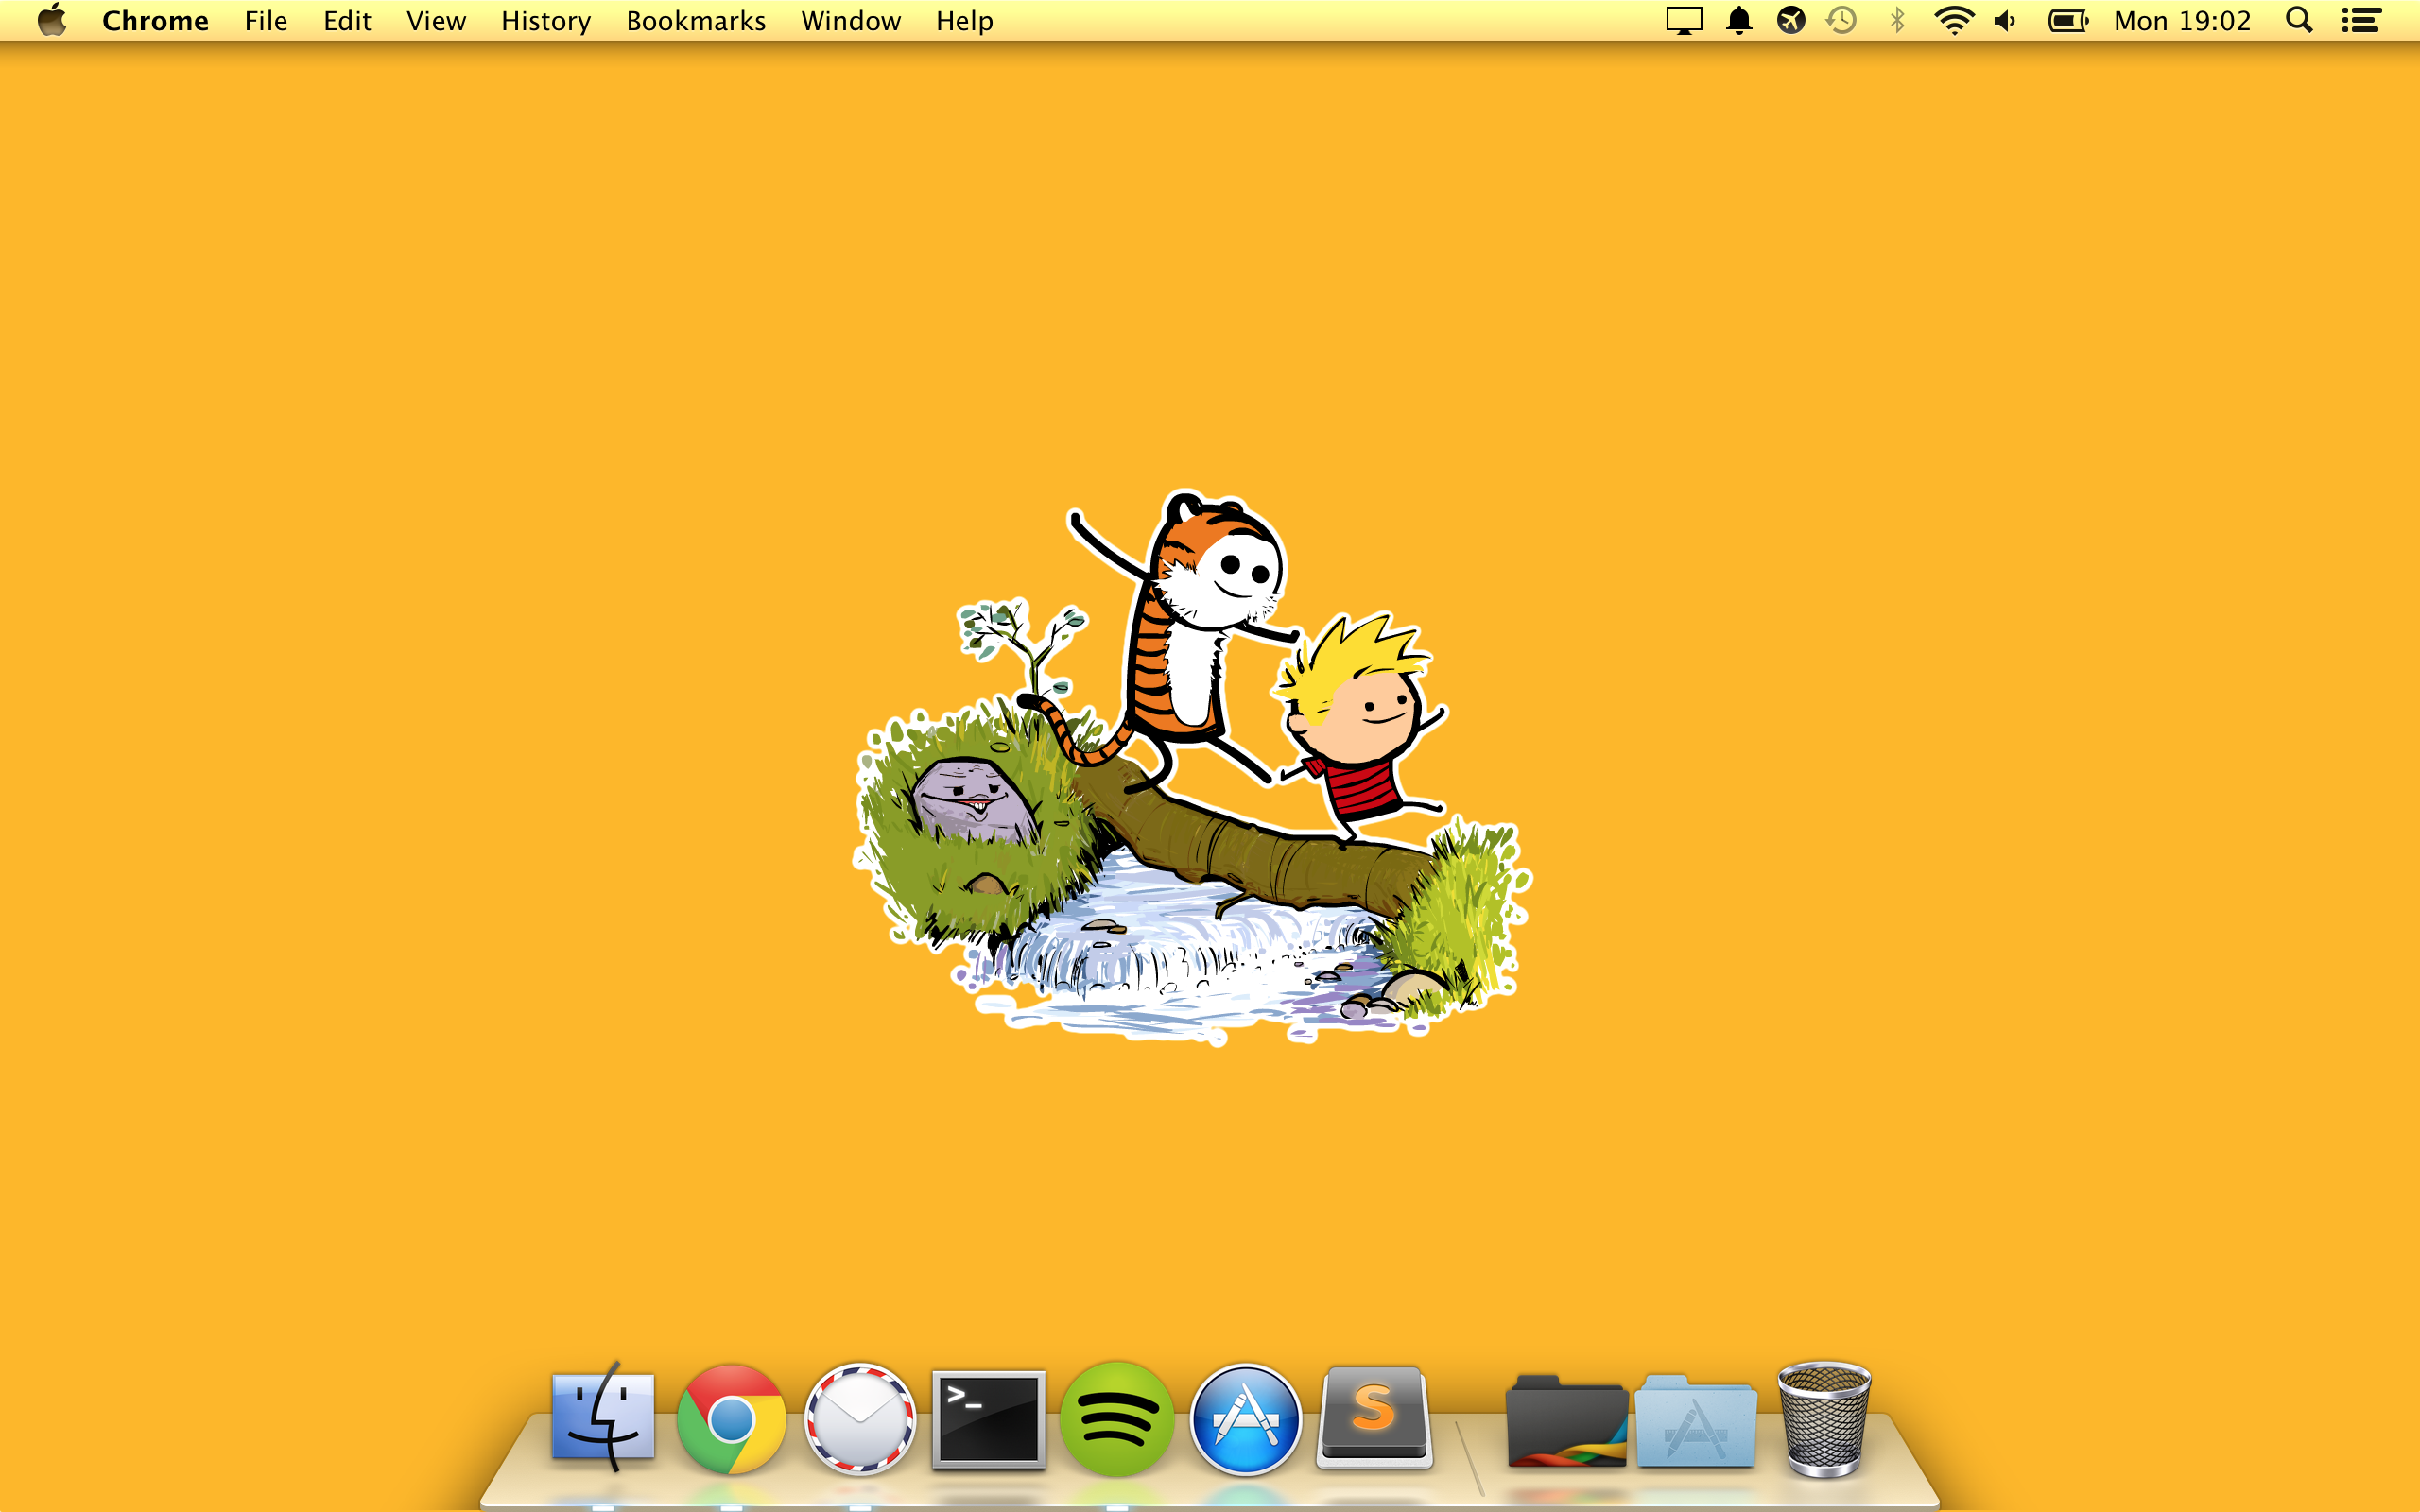Open the App Store in the dock
2420x1512 pixels.
tap(1245, 1419)
